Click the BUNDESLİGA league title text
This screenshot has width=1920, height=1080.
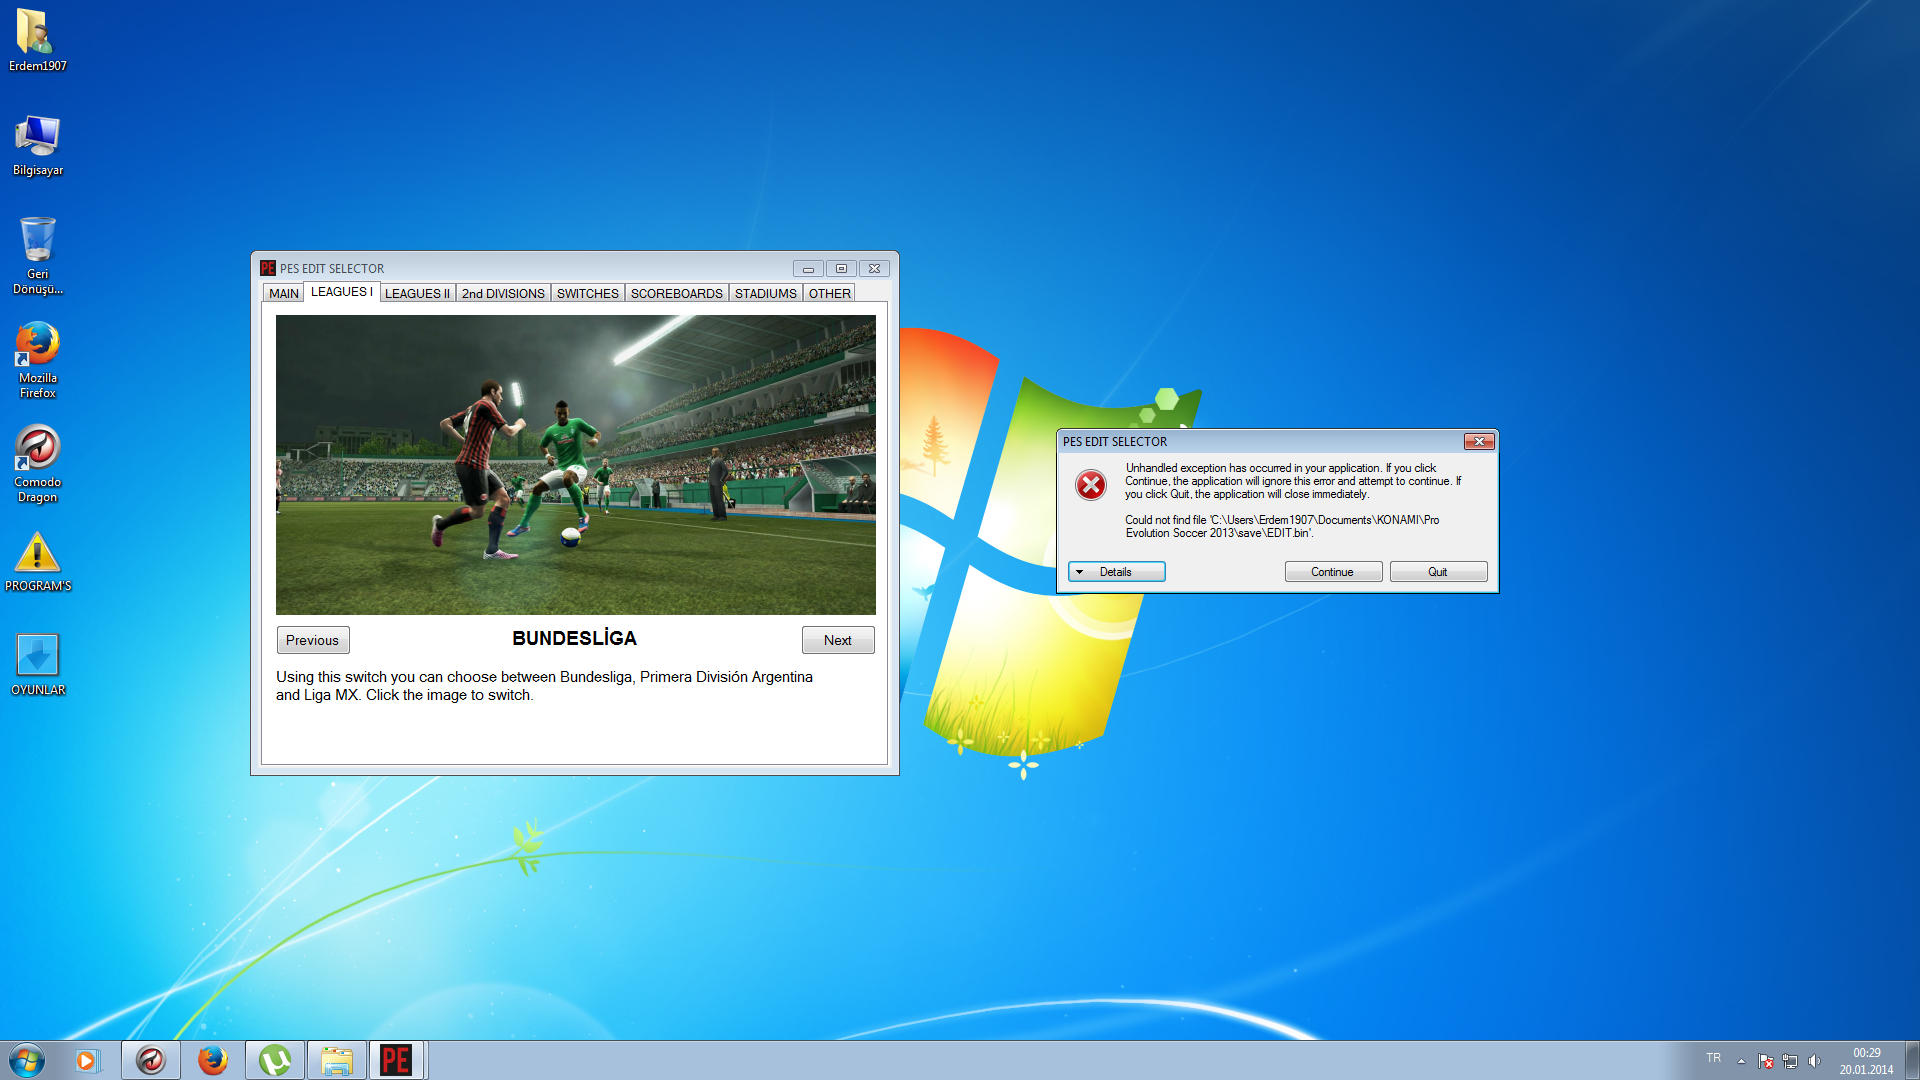(x=575, y=638)
